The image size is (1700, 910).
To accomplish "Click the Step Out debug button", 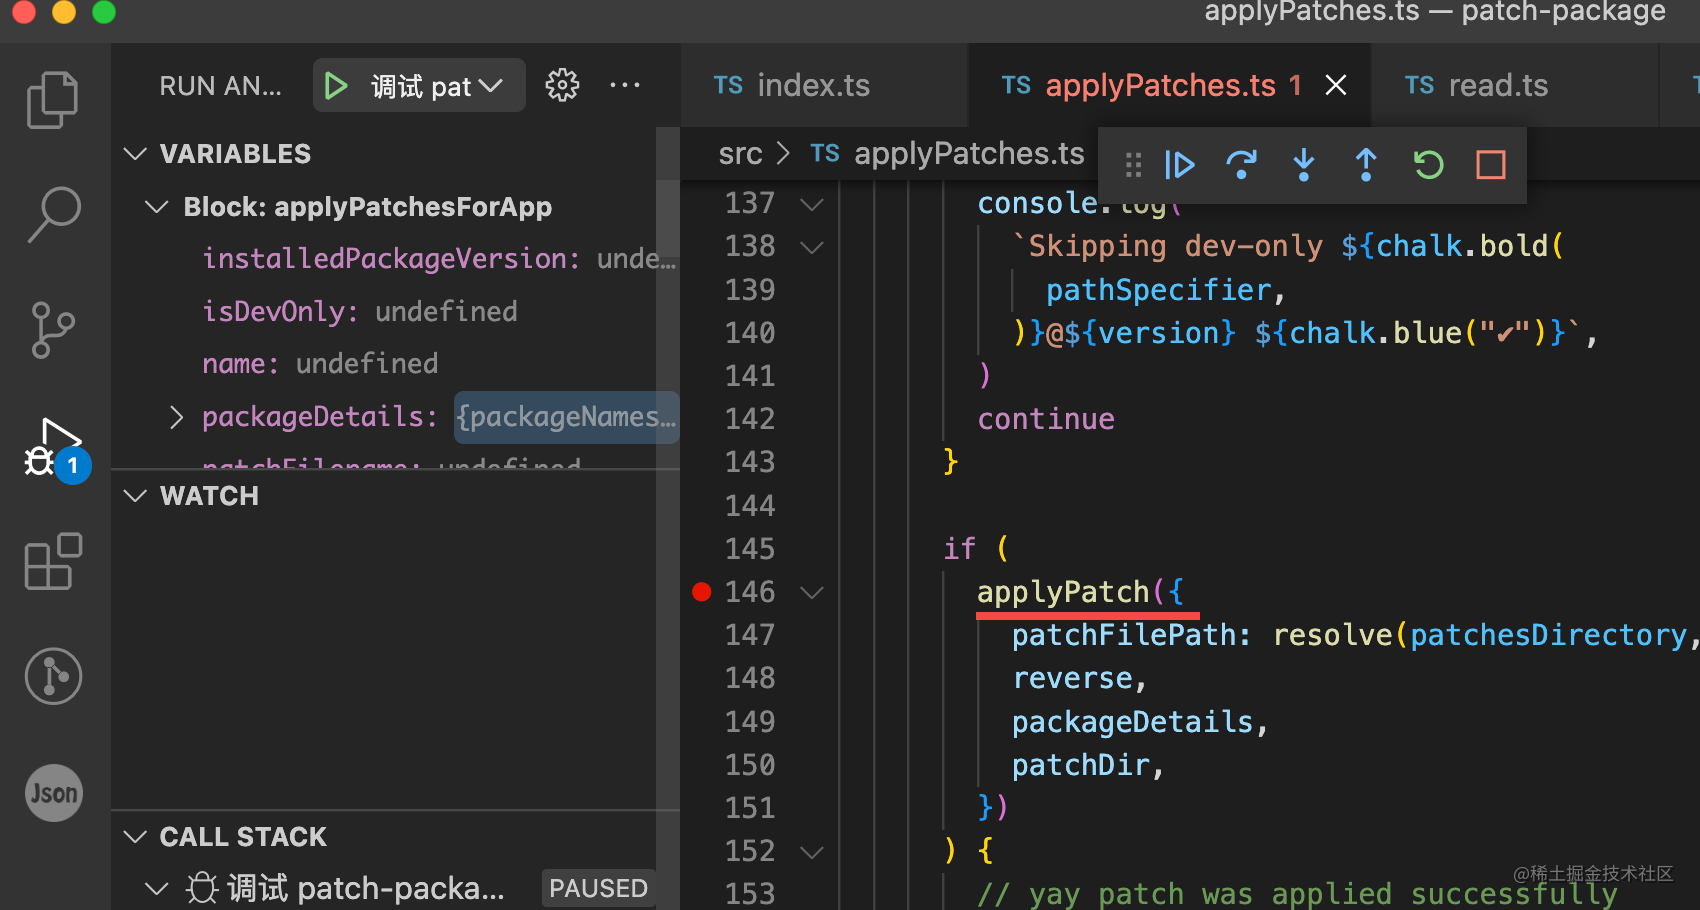I will pos(1366,165).
